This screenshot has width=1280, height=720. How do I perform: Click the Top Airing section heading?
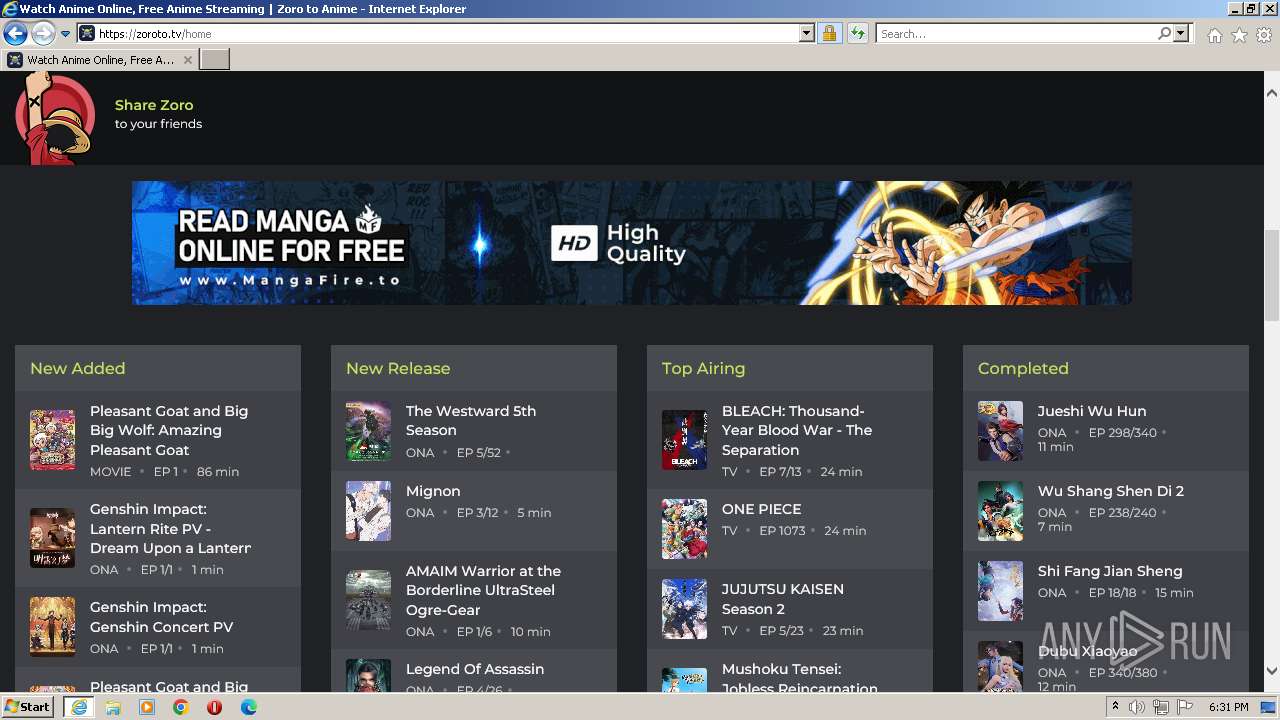pos(704,368)
